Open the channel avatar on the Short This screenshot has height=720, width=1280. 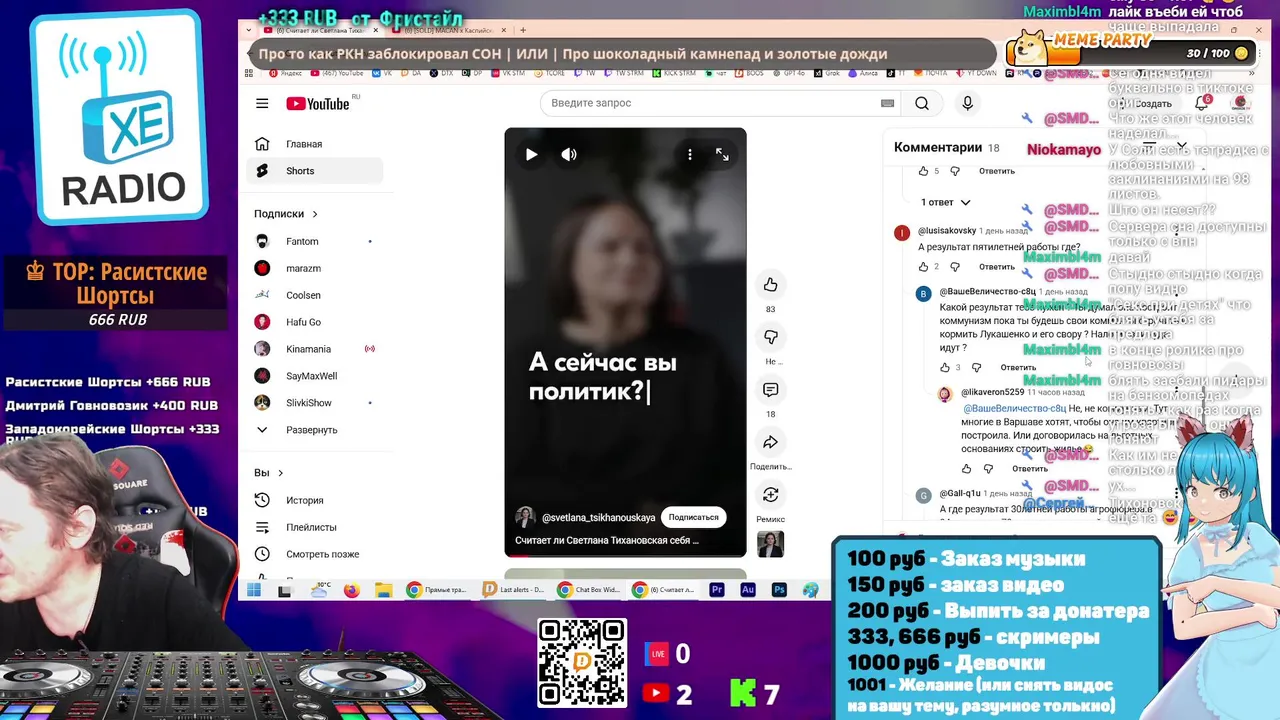[525, 517]
